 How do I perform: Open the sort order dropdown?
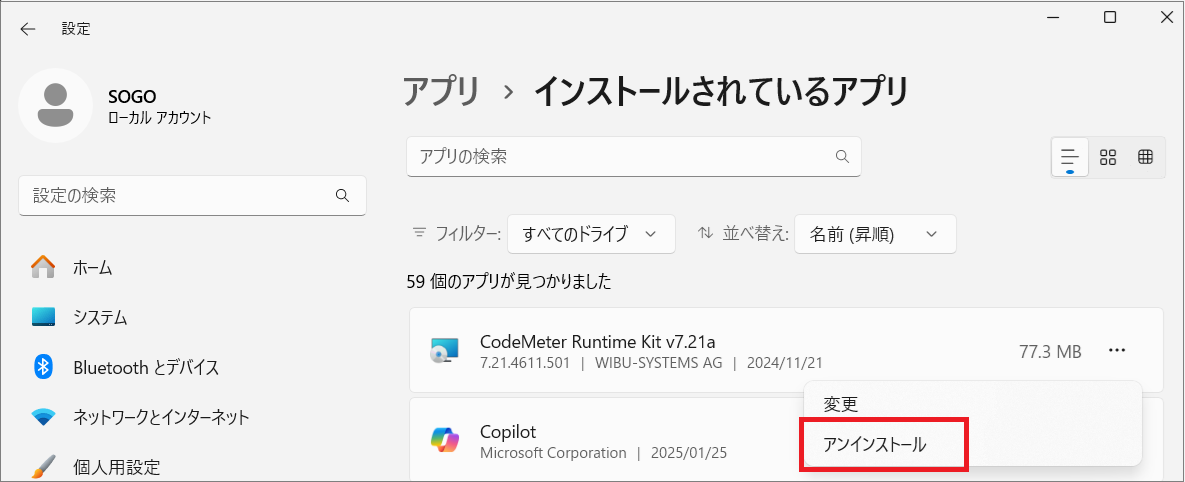[x=875, y=234]
